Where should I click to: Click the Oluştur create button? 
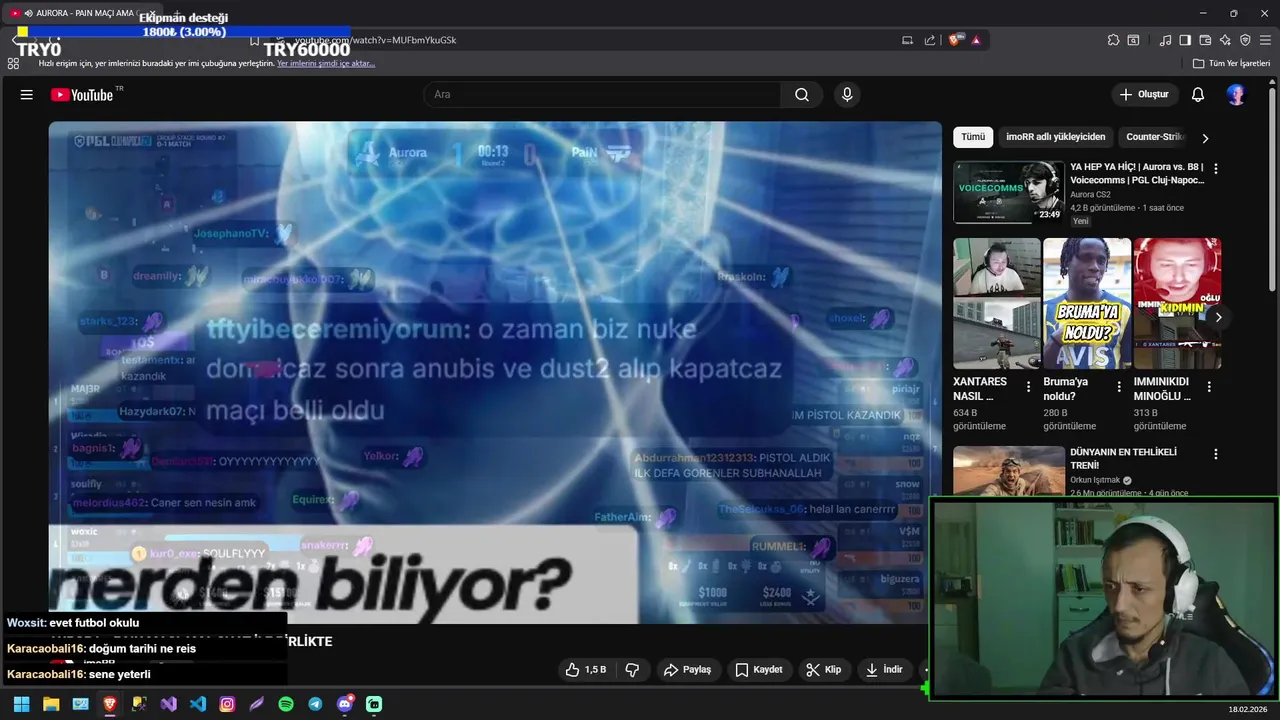coord(1143,95)
